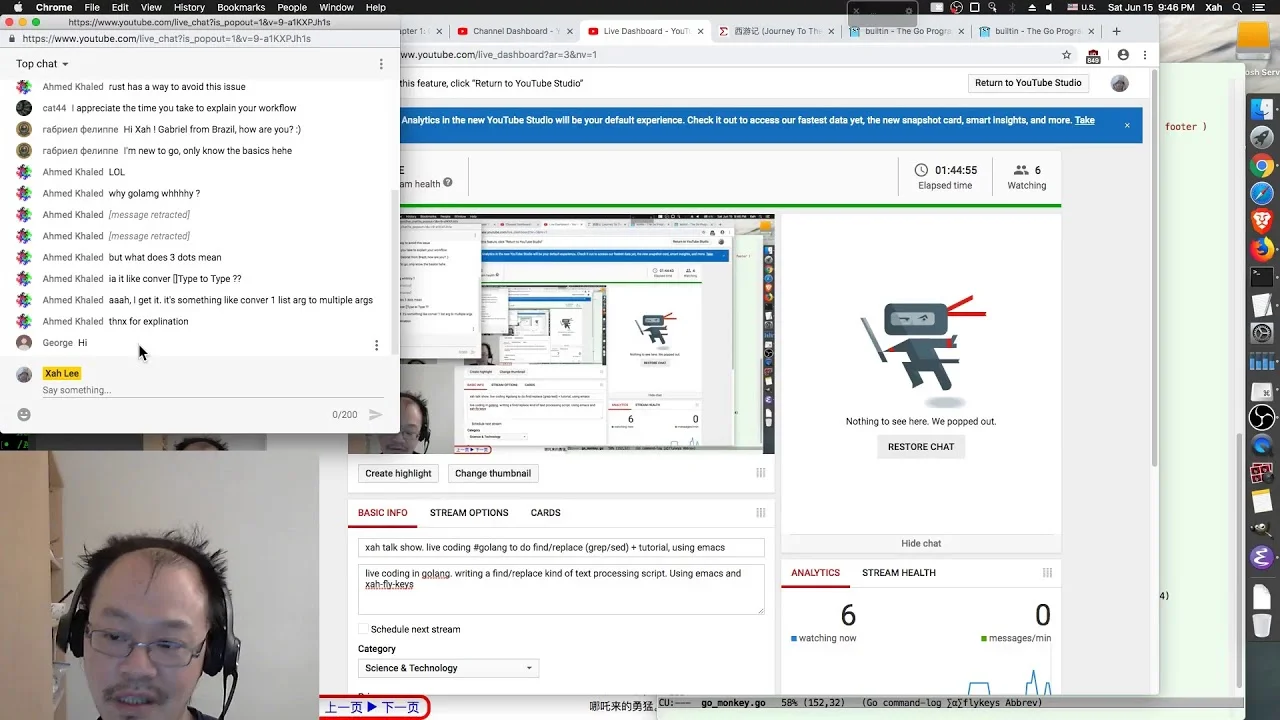
Task: Click Return to YouTube Studio button
Action: point(1028,83)
